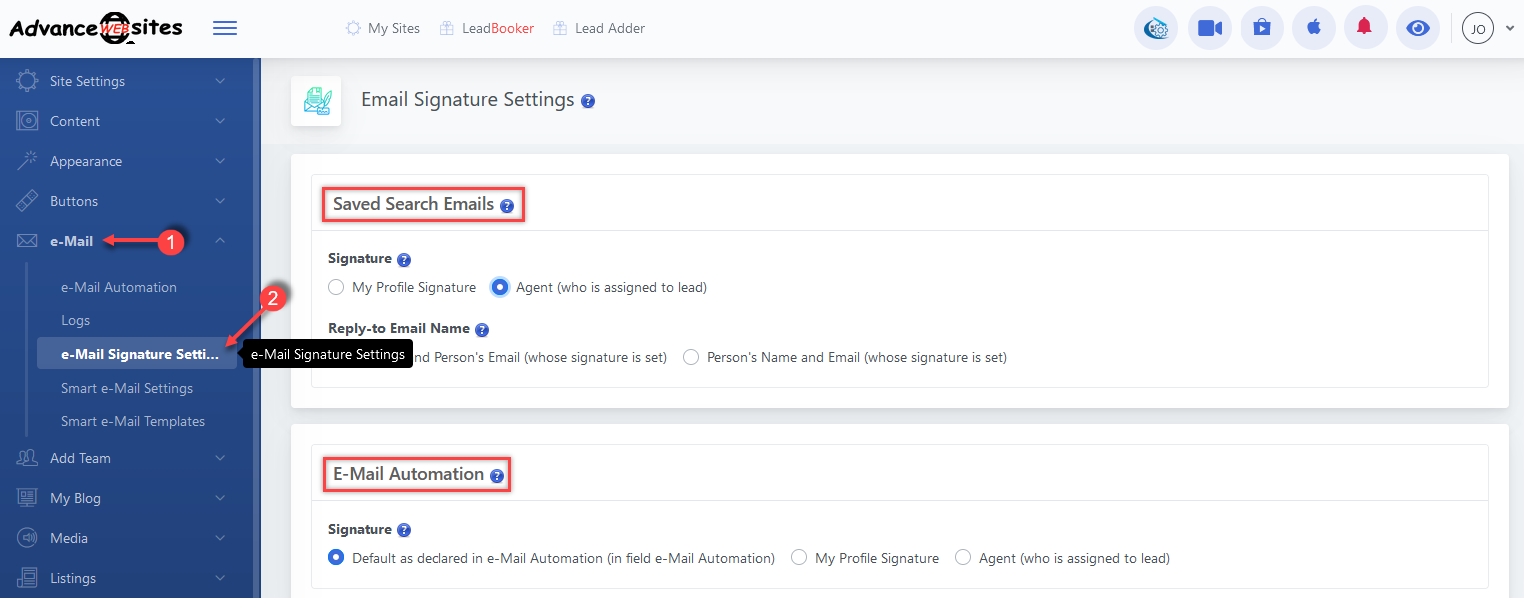Select Default as declared in e-Mail Automation
This screenshot has width=1524, height=598.
point(336,558)
